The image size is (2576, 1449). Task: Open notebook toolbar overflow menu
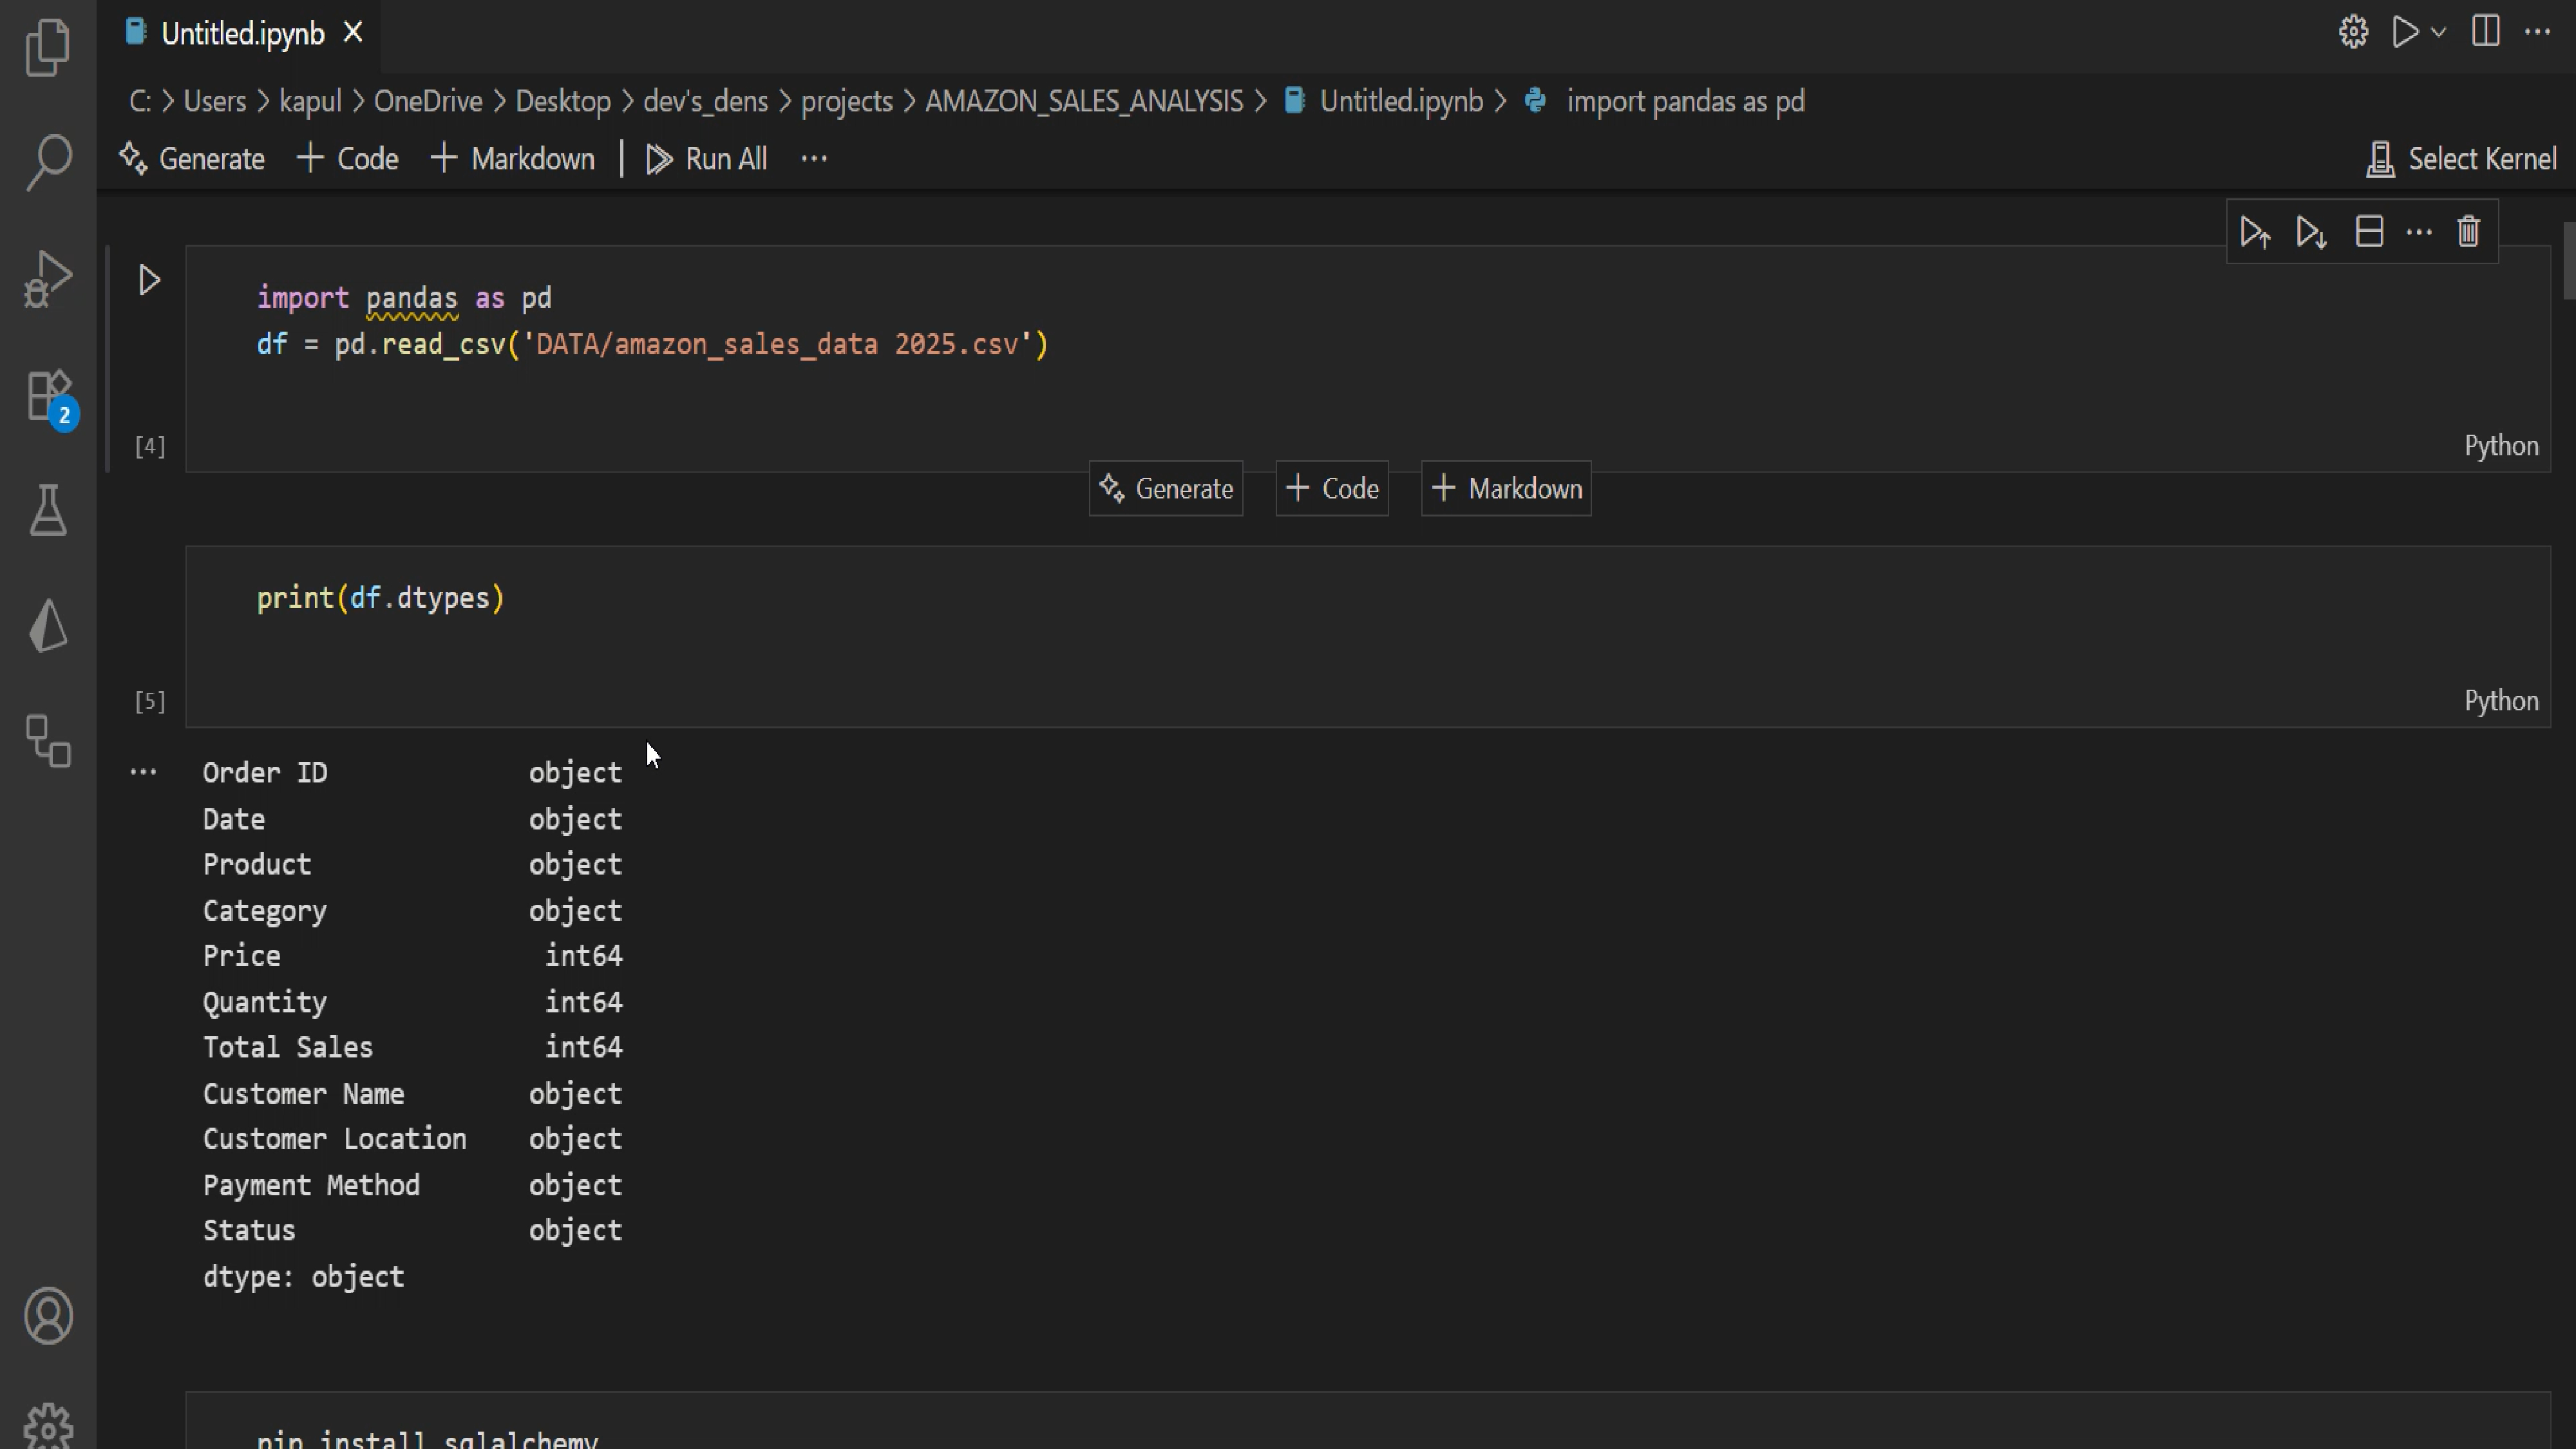814,159
